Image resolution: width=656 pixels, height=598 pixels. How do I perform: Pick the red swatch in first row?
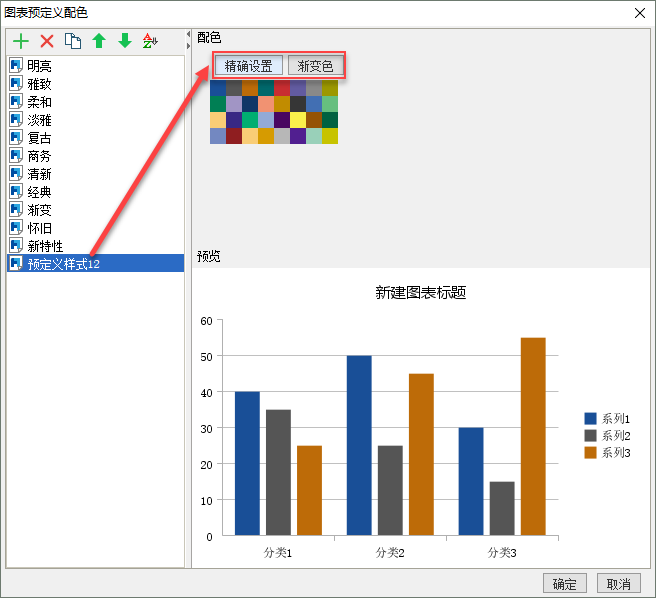coord(282,88)
